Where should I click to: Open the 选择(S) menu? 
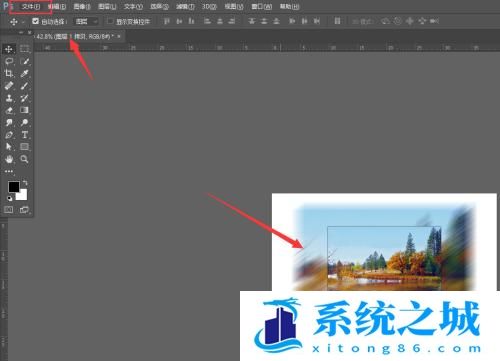[159, 6]
